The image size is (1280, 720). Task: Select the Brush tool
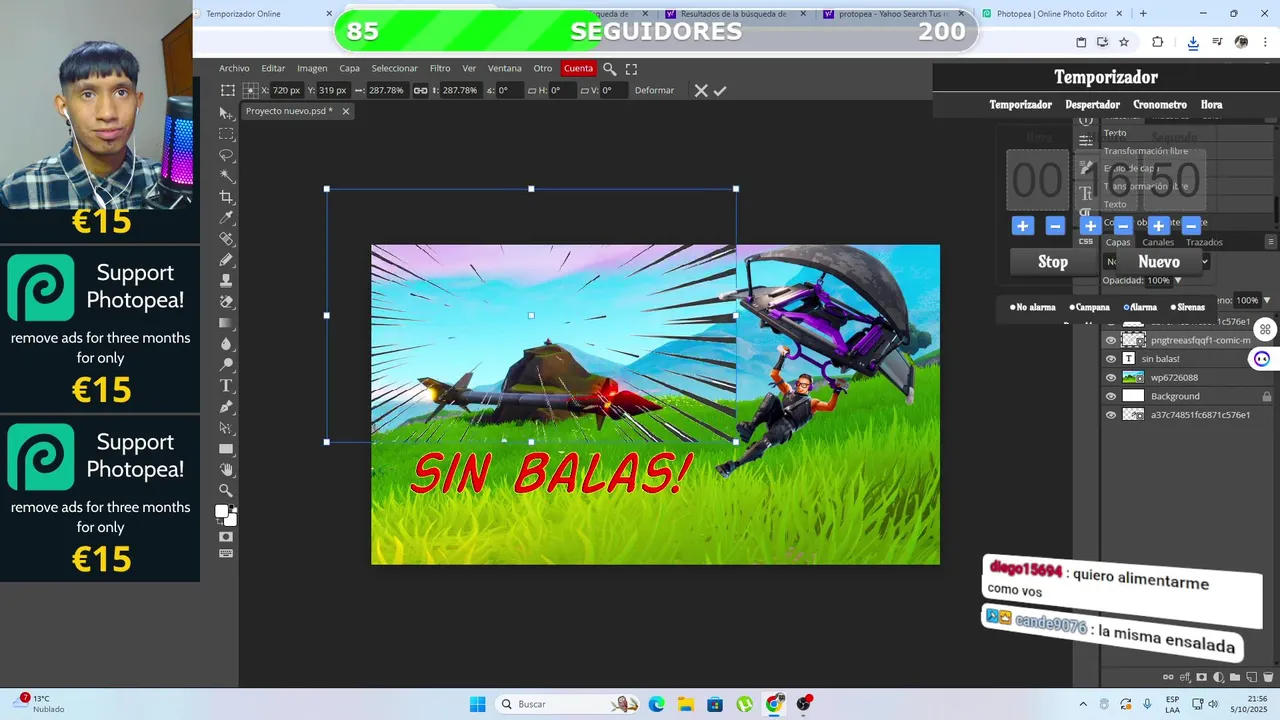[226, 260]
